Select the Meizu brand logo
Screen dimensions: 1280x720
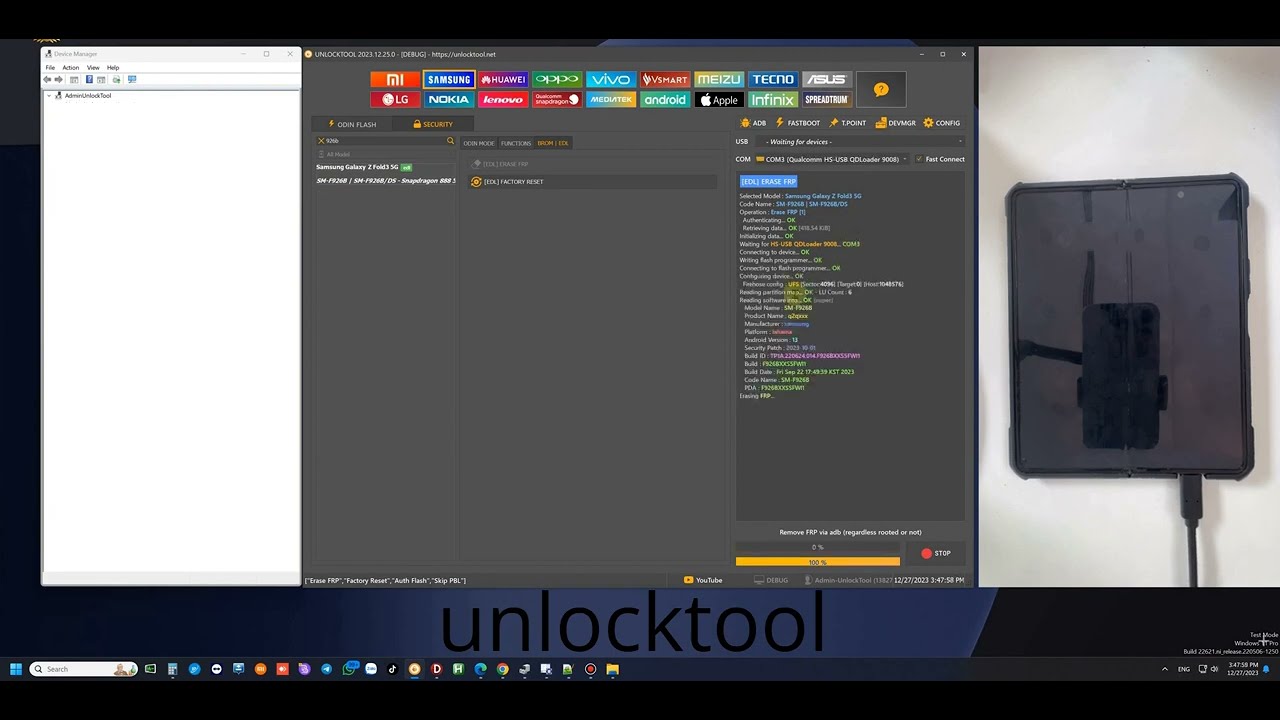click(719, 79)
